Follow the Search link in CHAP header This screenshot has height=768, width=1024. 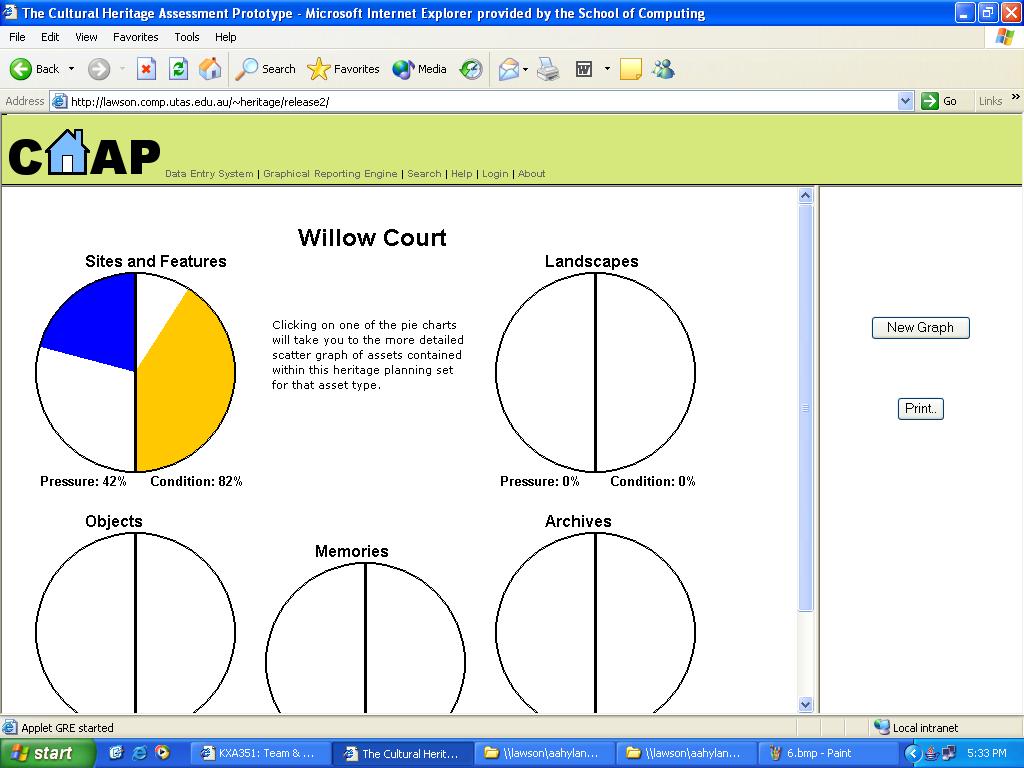pos(424,174)
